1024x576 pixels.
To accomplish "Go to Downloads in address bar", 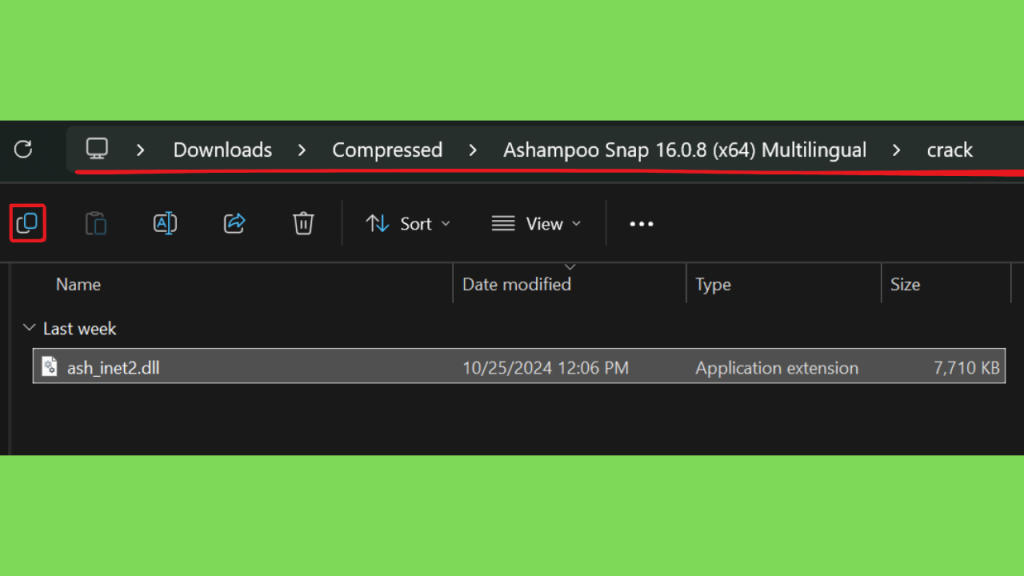I will tap(222, 150).
